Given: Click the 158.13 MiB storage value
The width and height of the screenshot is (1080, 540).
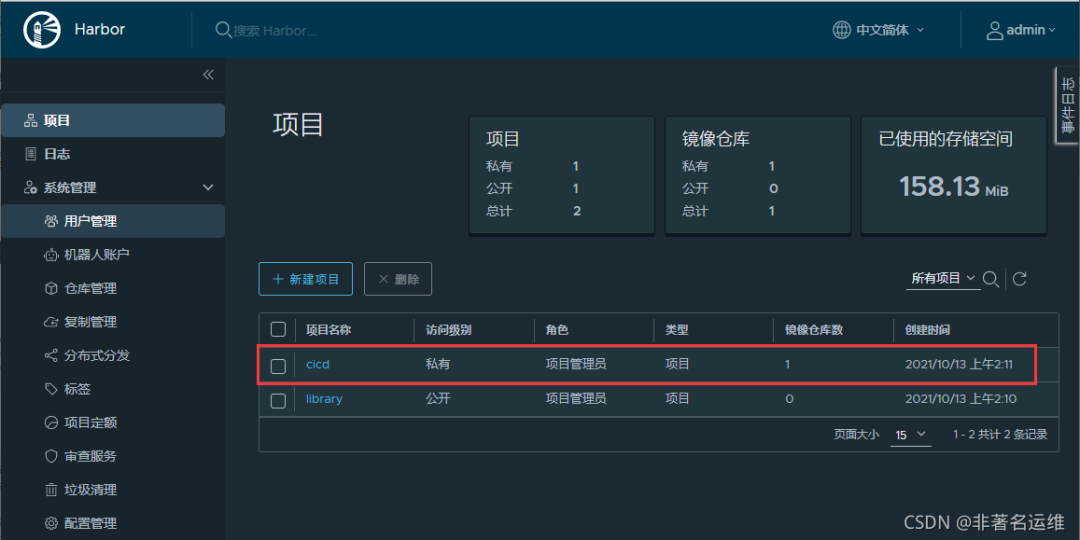Looking at the screenshot, I should coord(954,187).
